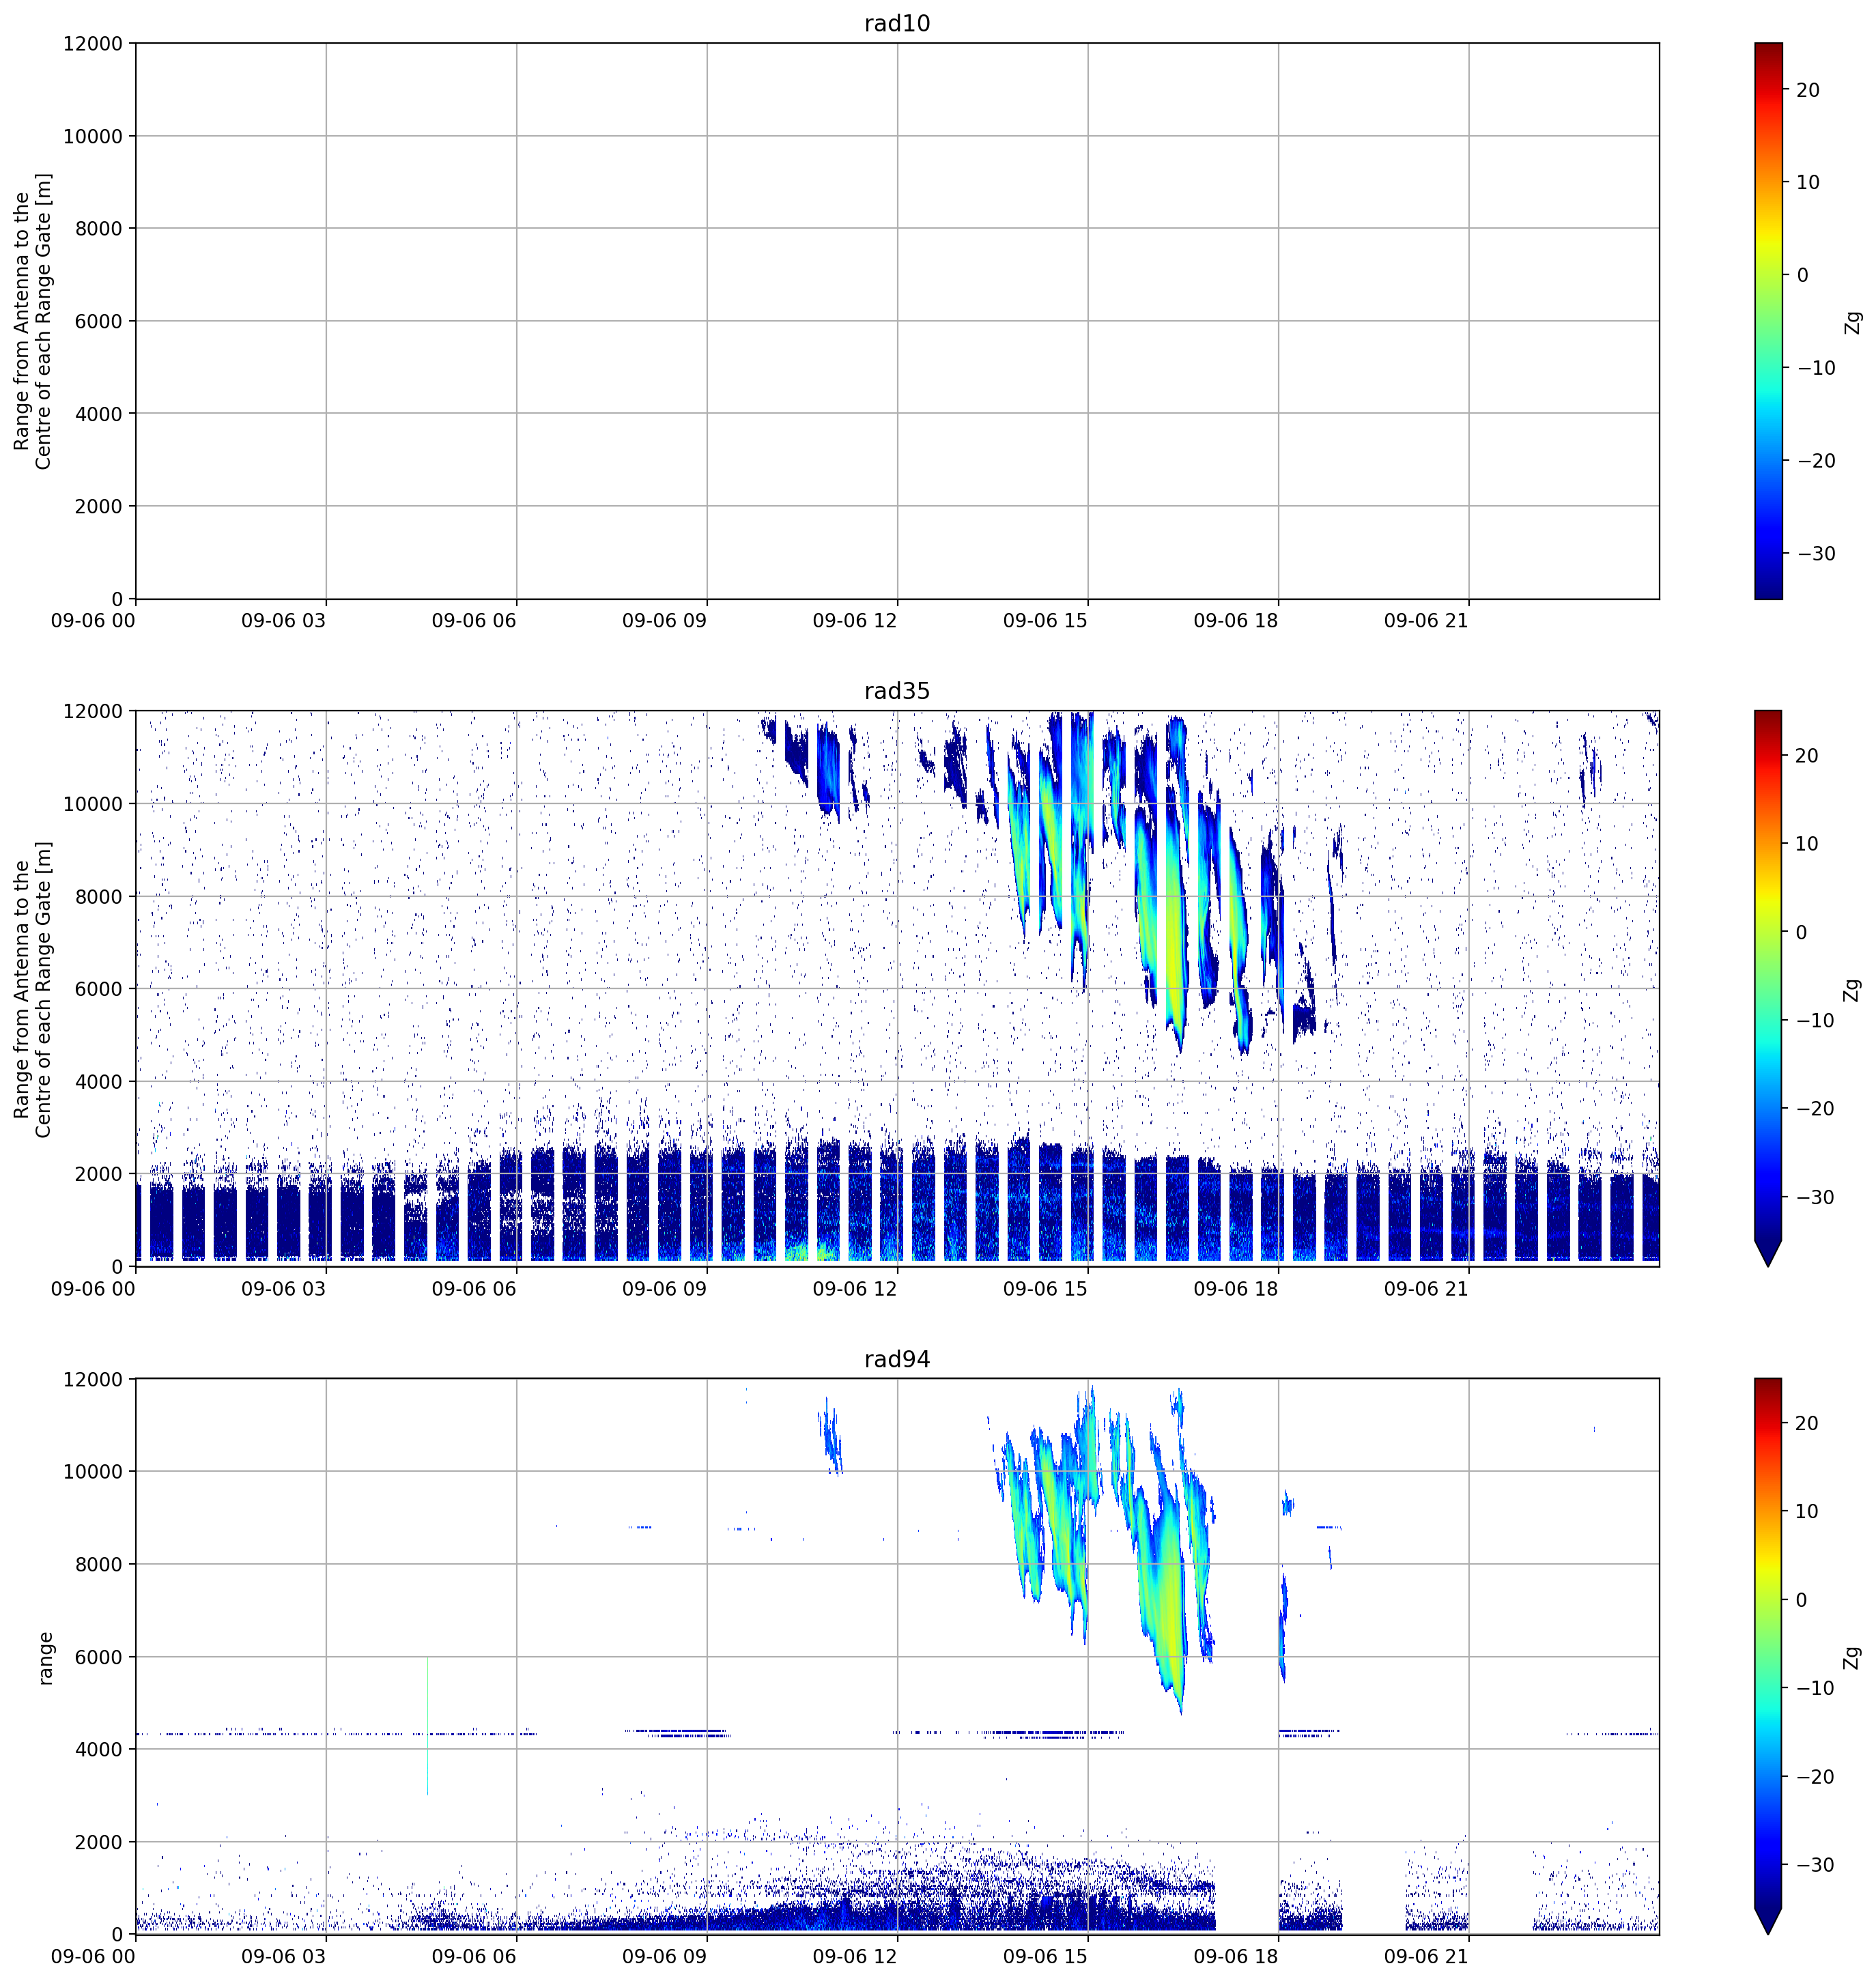Click the 20 tick on rad10 colorbar
The width and height of the screenshot is (1876, 1981).
click(1808, 90)
